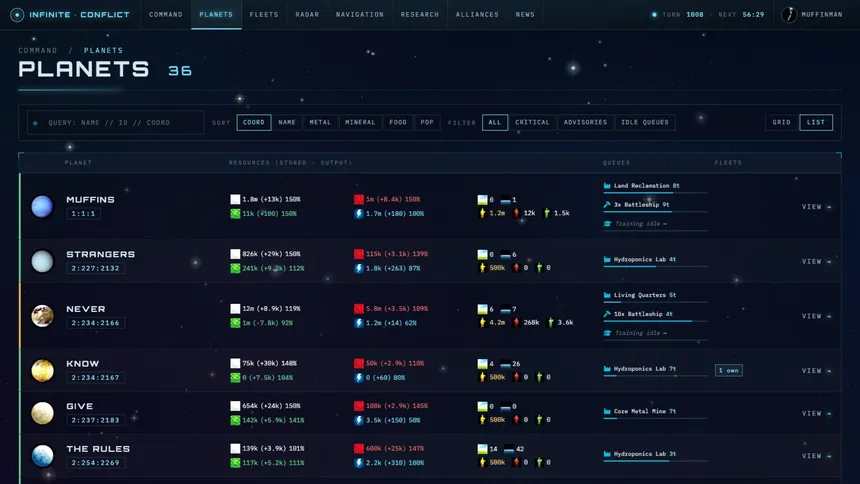Viewport: 860px width, 484px height.
Task: Click View for The Rules planet
Action: tap(816, 456)
